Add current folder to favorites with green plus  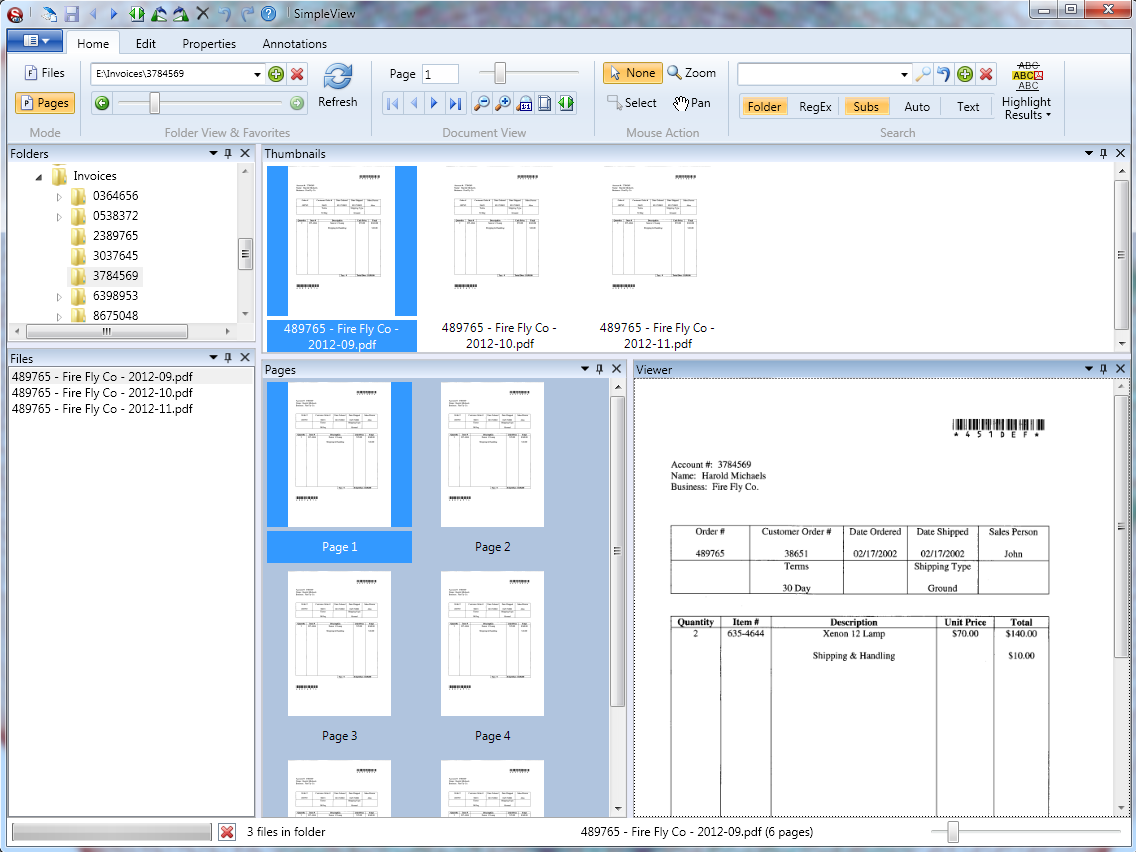coord(276,74)
